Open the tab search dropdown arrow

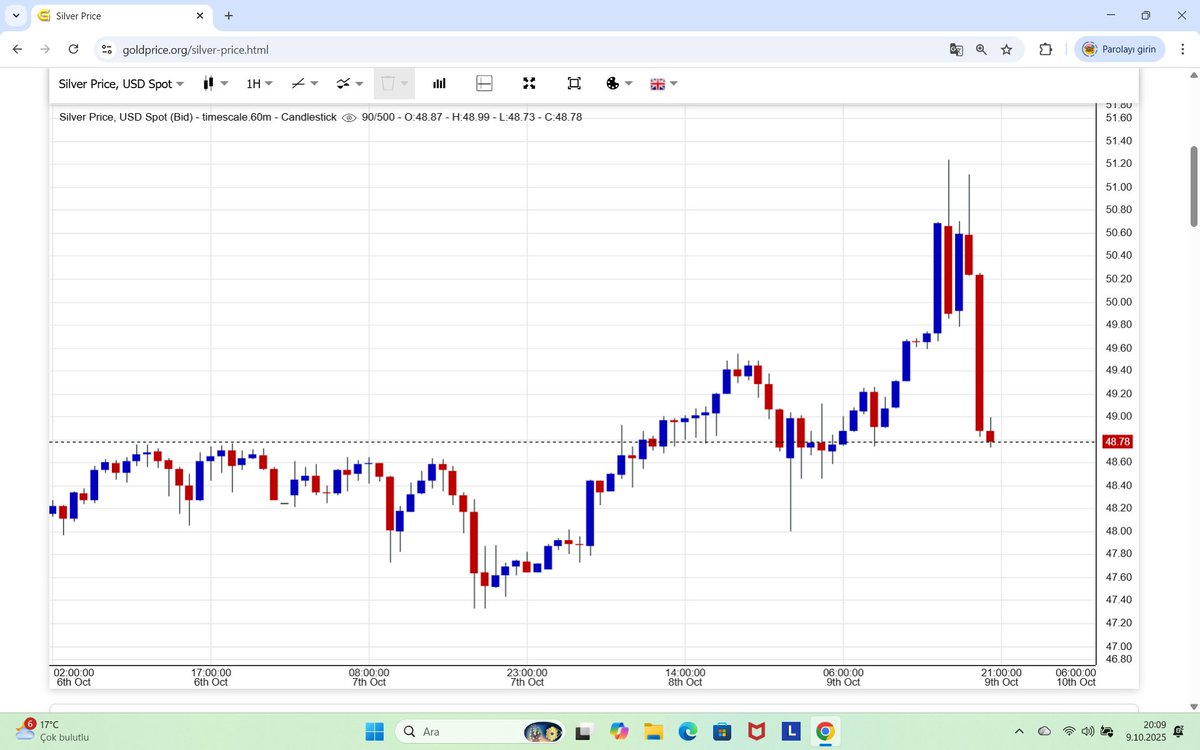click(x=15, y=16)
